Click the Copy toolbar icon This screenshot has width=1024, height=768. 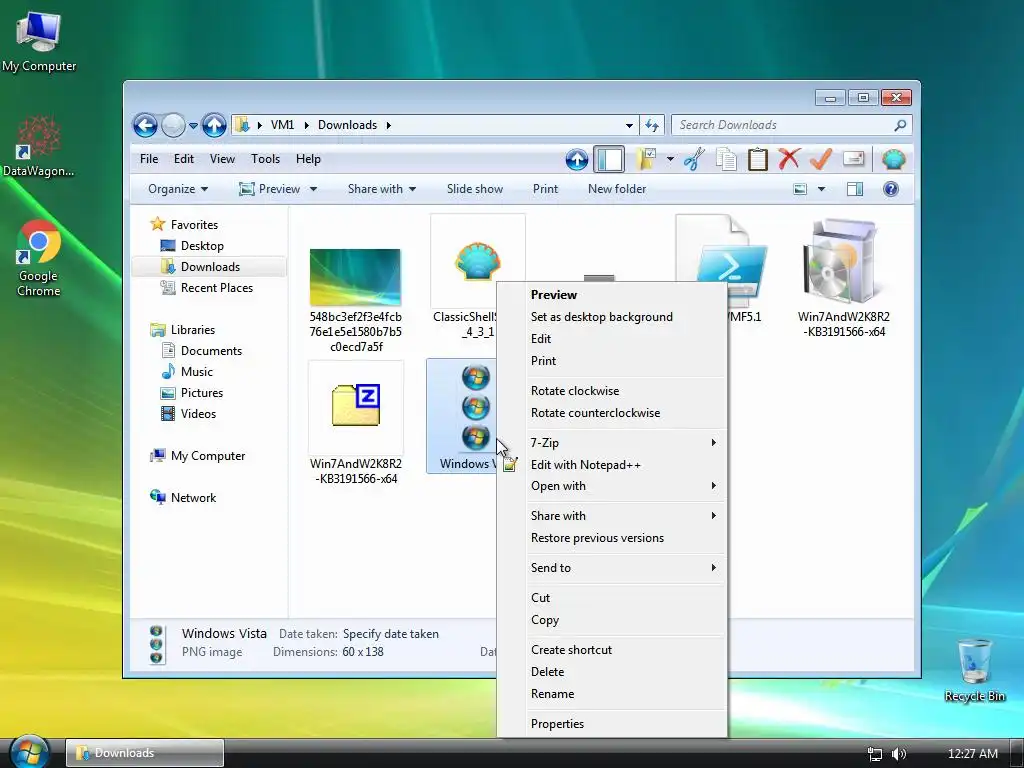tap(726, 159)
